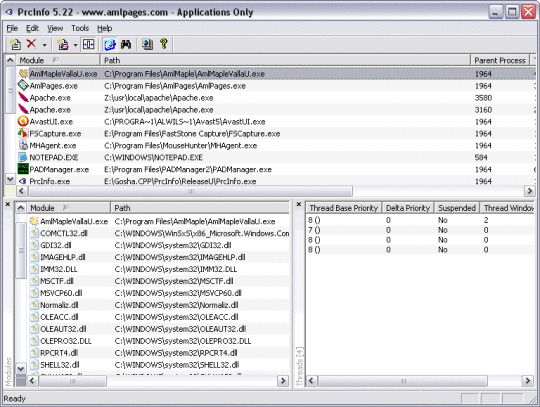540x407 pixels.
Task: Click the IMAGEHLP.dll module icon
Action: [34, 257]
